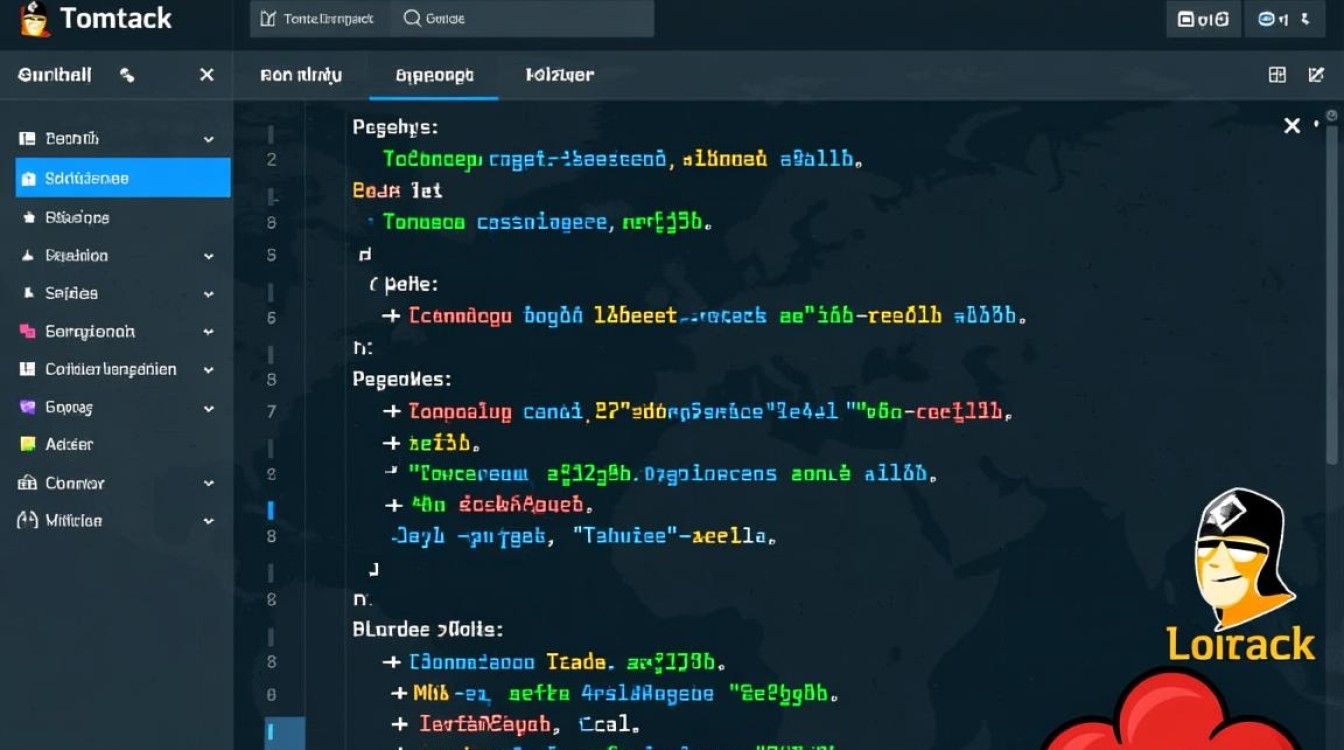This screenshot has width=1344, height=750.
Task: Click the yellow square Adcéer icon
Action: click(27, 445)
